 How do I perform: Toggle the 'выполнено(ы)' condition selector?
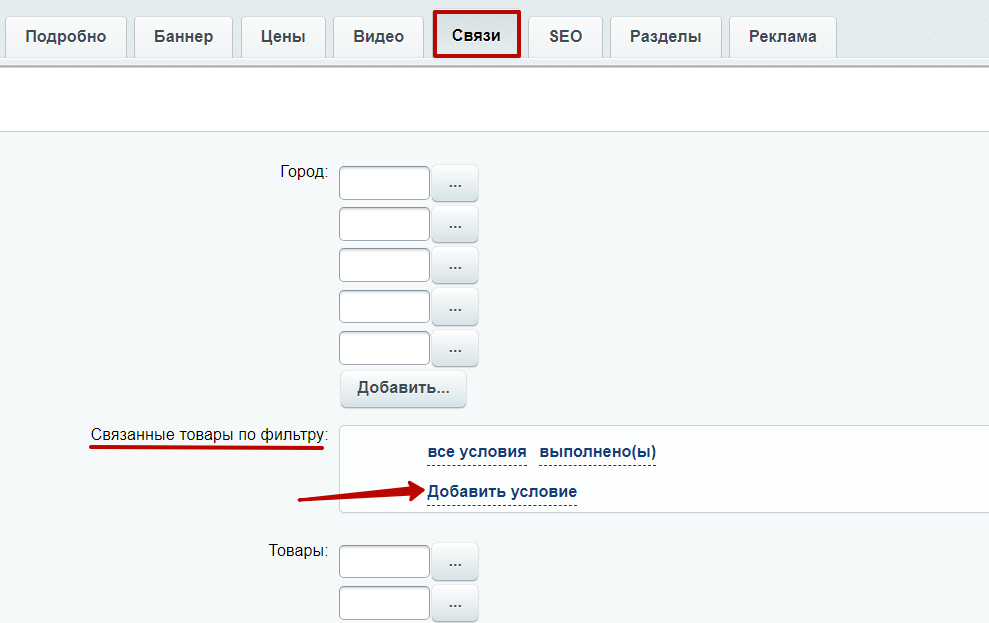click(598, 452)
